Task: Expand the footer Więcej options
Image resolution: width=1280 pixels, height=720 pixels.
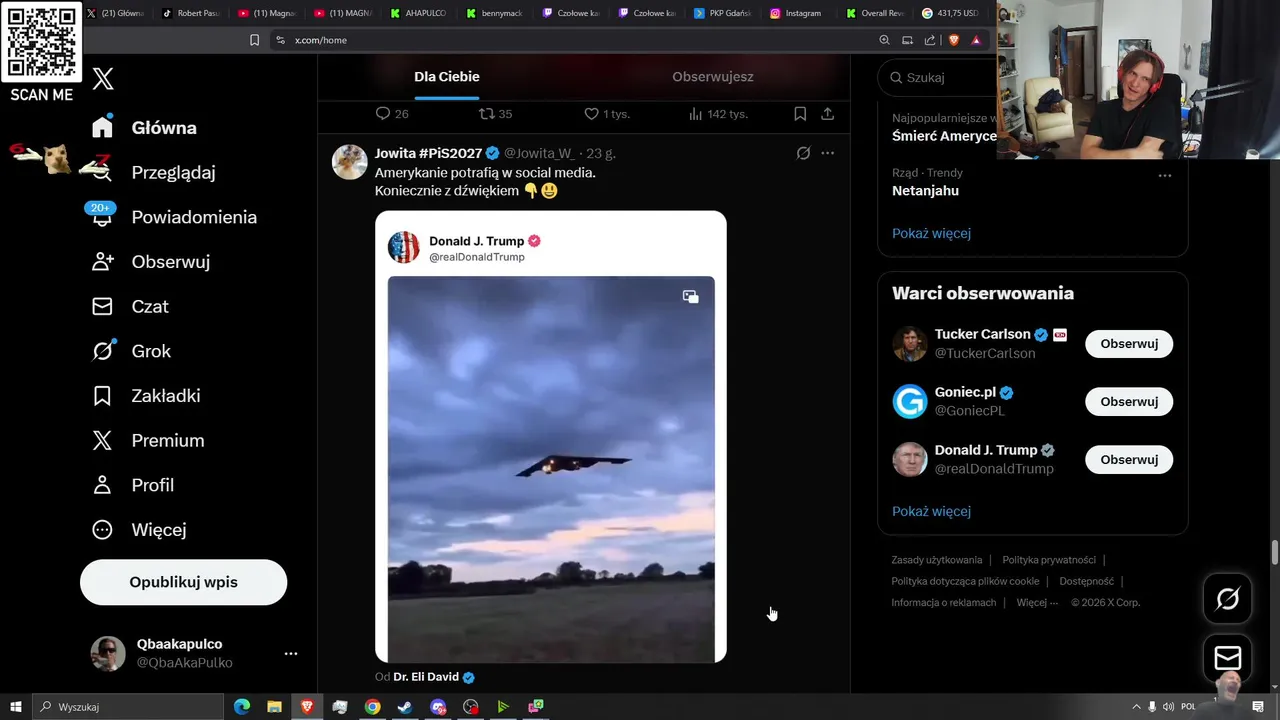Action: (1037, 603)
